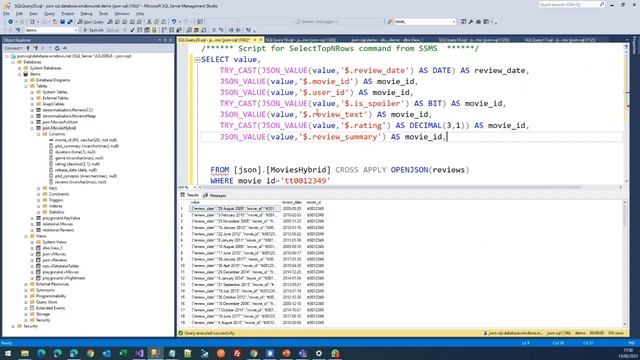
Task: Click the Visual Studio taskbar icon
Action: point(139,353)
